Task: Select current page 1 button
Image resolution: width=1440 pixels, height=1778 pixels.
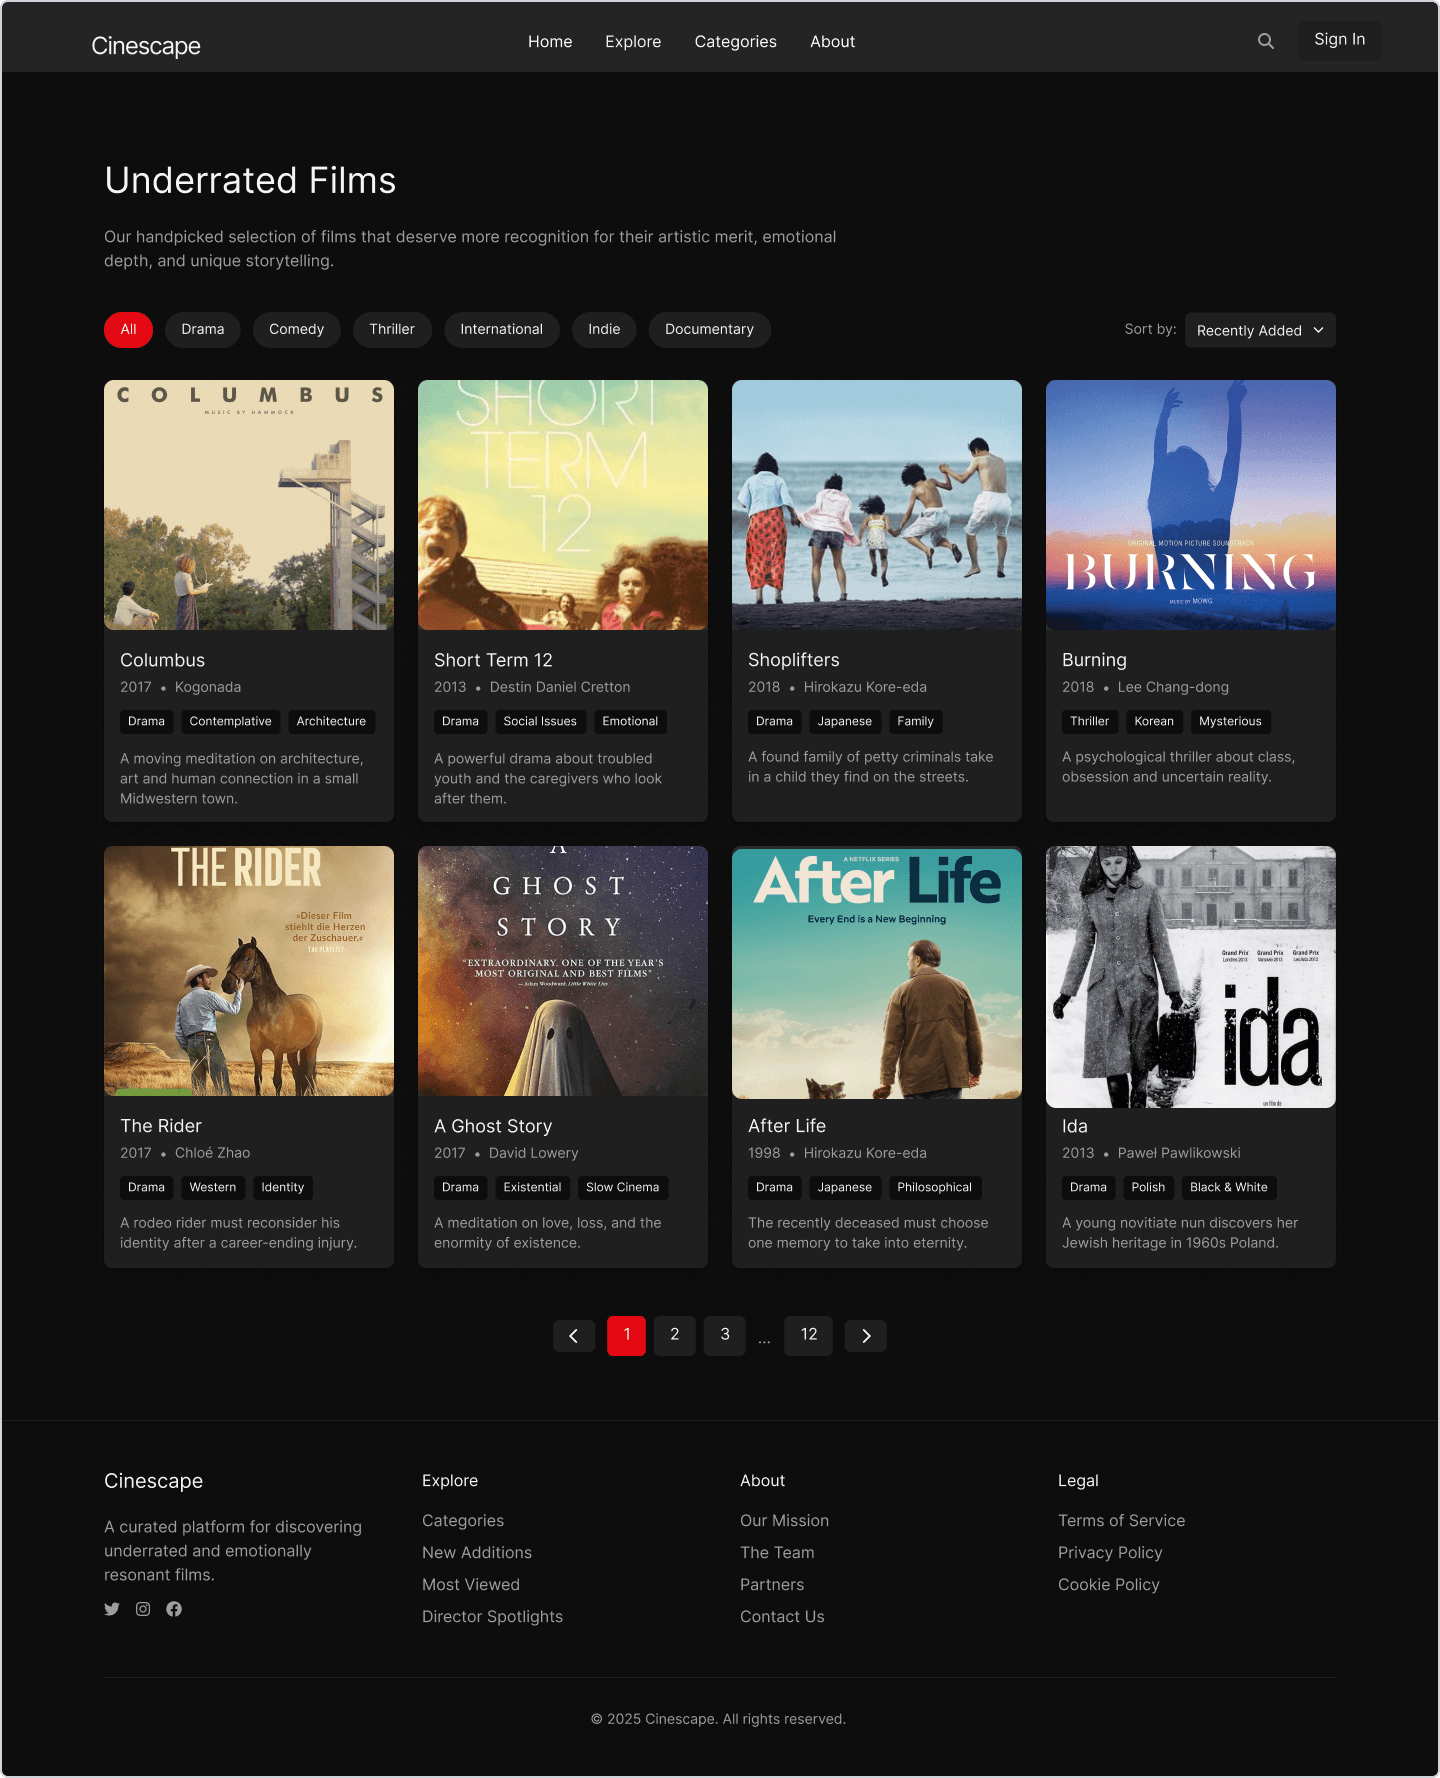Action: 627,1336
